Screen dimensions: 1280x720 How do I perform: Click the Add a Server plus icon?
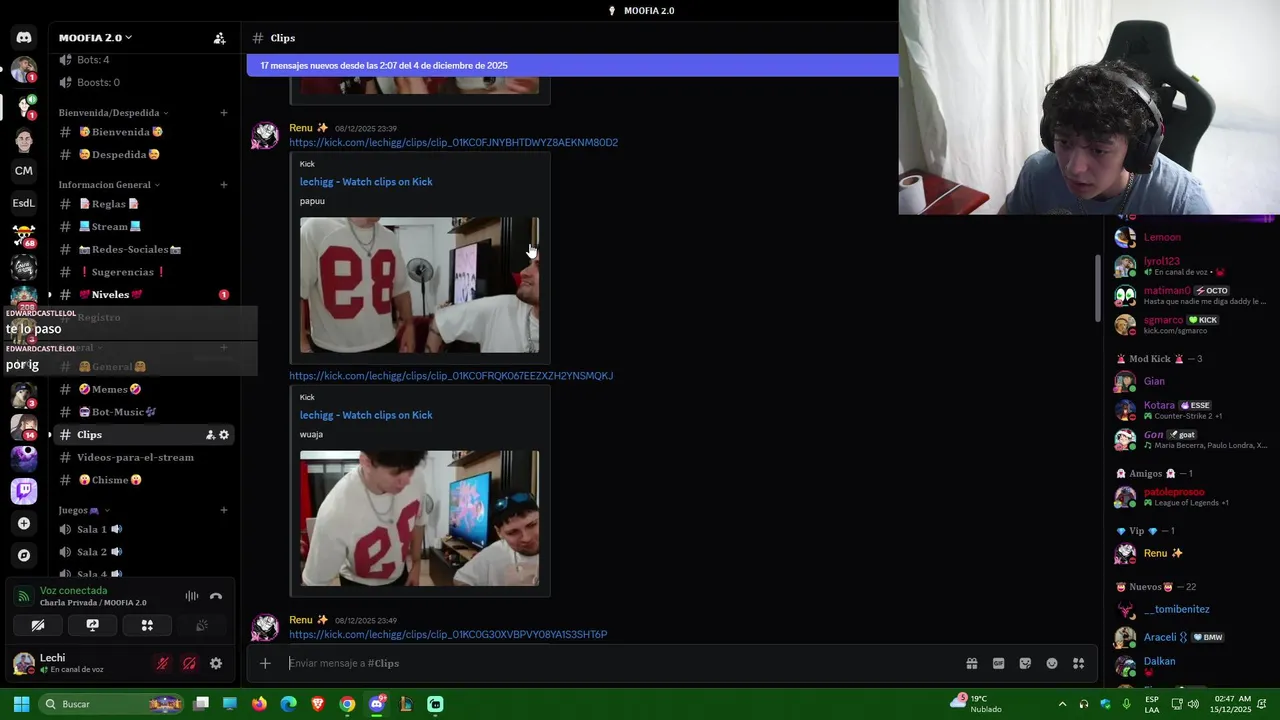point(24,523)
